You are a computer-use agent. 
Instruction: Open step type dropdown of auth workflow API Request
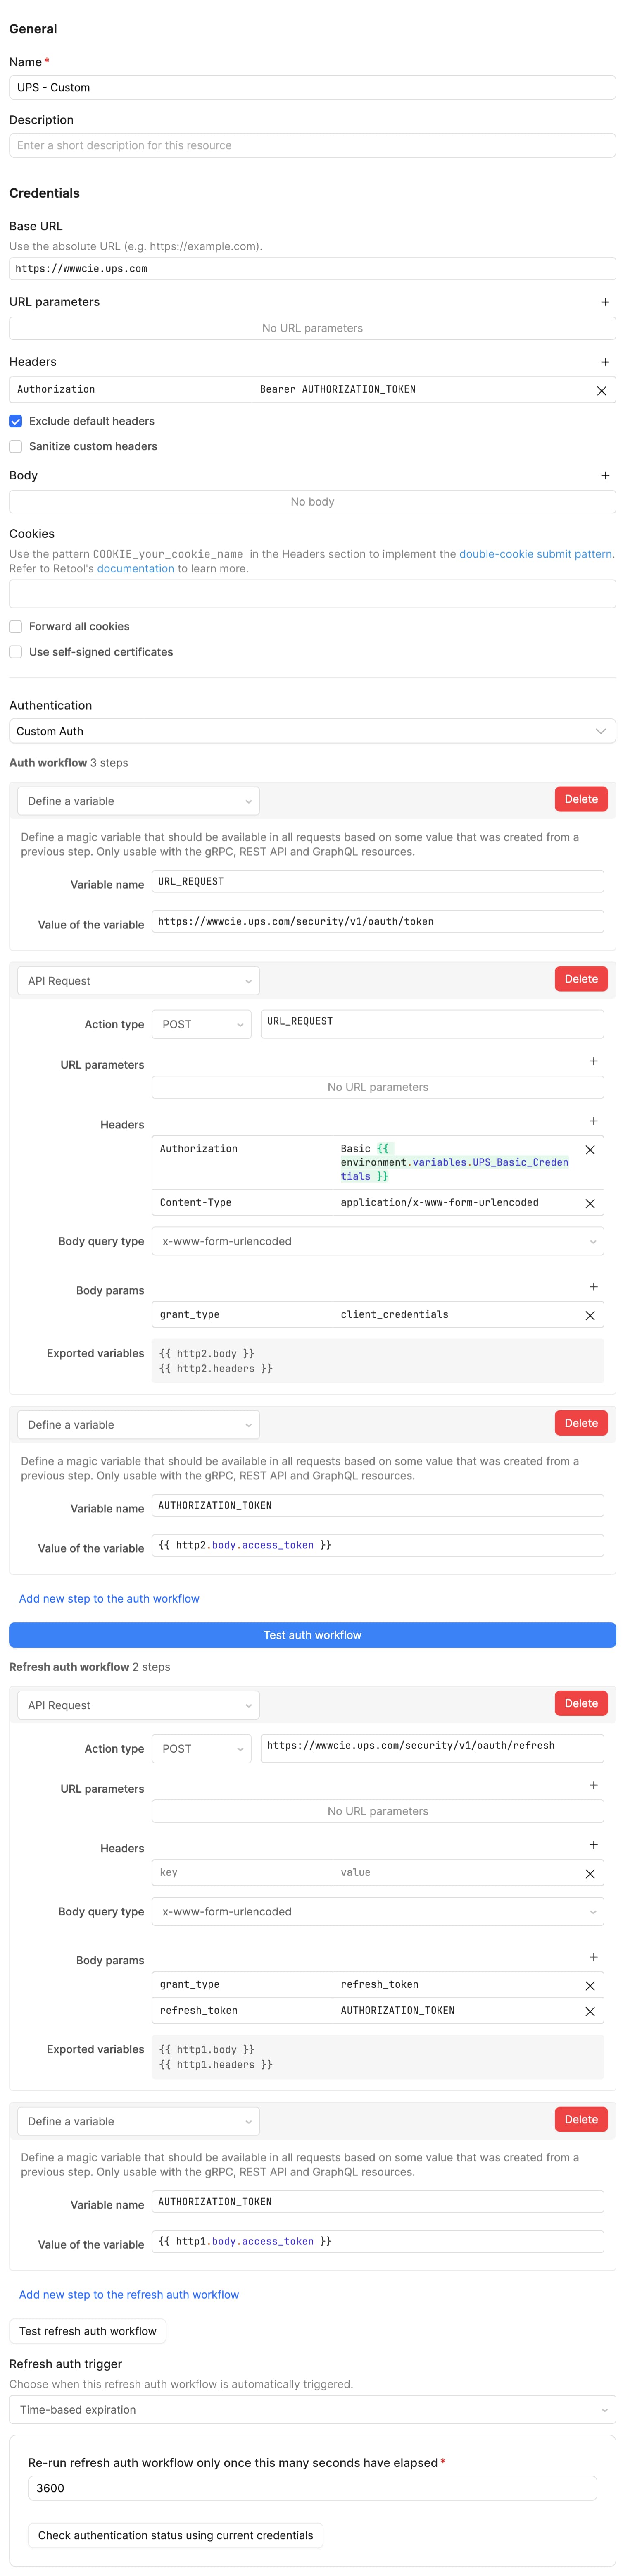click(138, 981)
